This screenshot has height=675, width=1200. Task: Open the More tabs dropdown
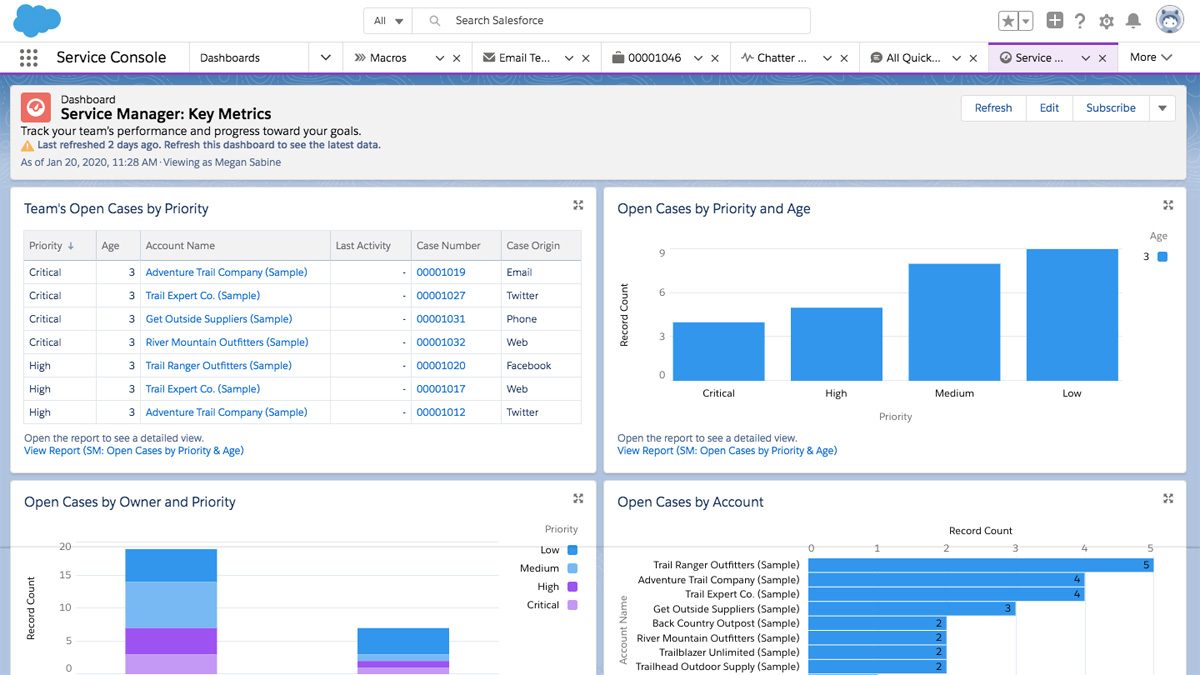[x=1151, y=57]
